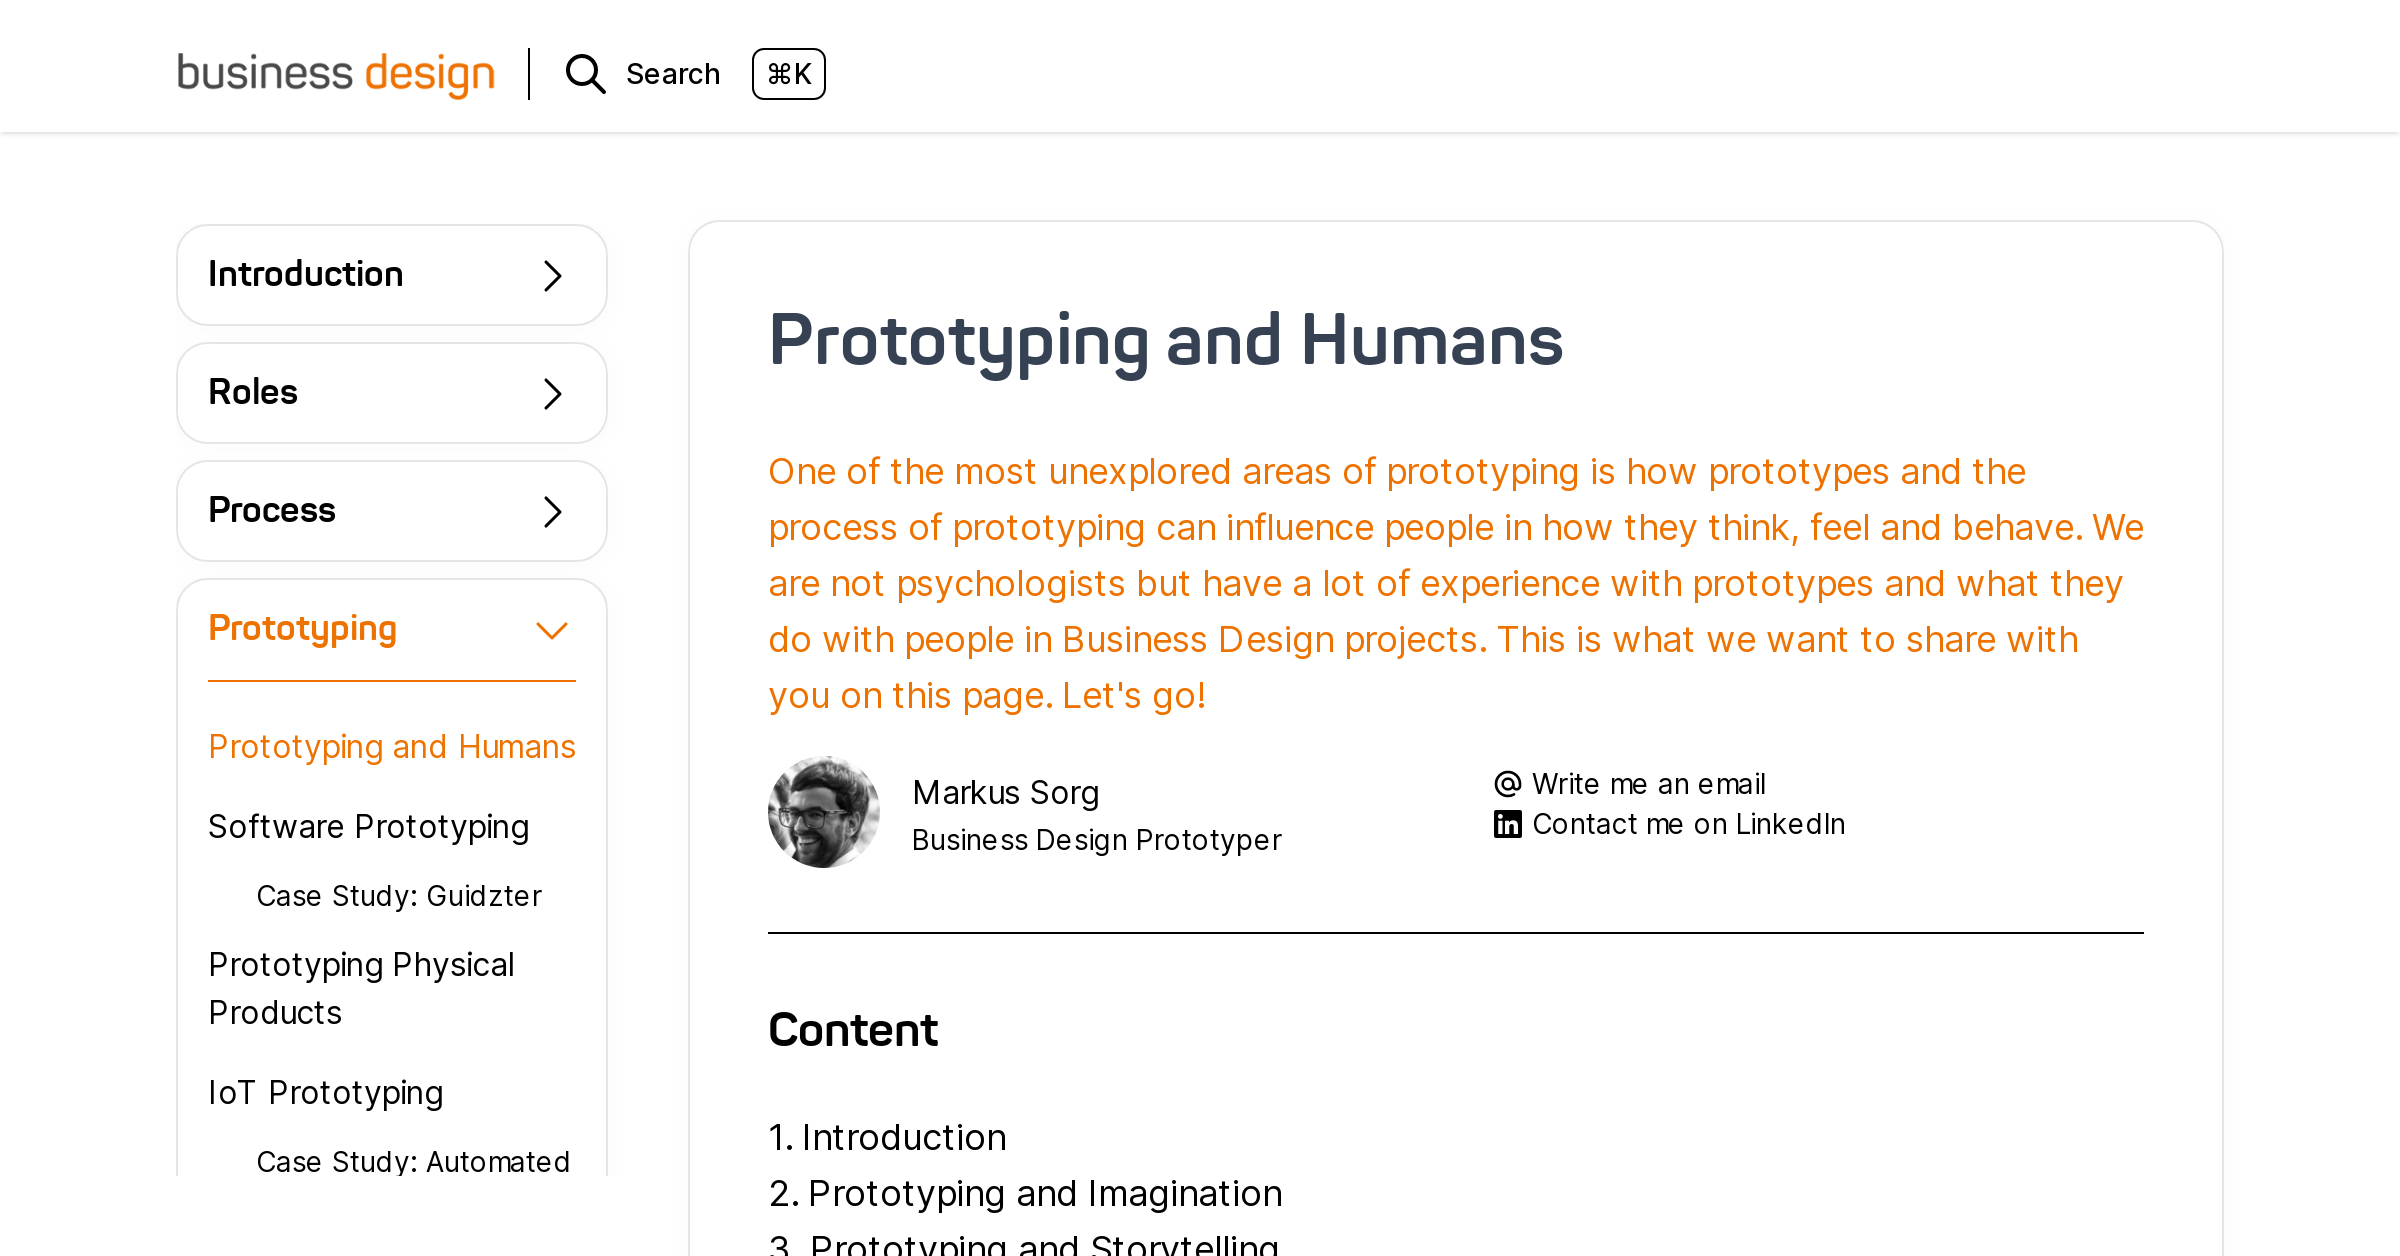Click the Write me an email link
The height and width of the screenshot is (1256, 2400).
click(x=1648, y=784)
